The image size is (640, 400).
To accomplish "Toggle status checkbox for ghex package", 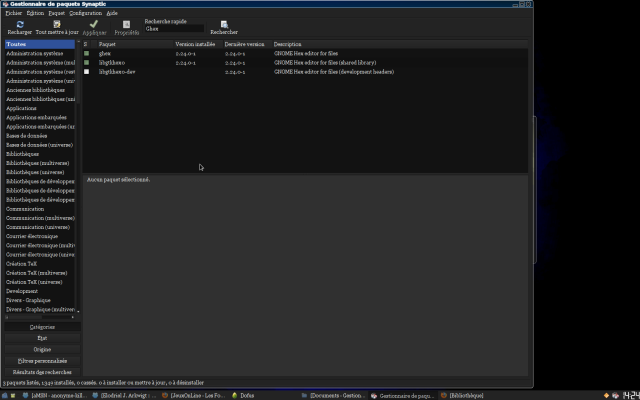I will click(x=87, y=53).
